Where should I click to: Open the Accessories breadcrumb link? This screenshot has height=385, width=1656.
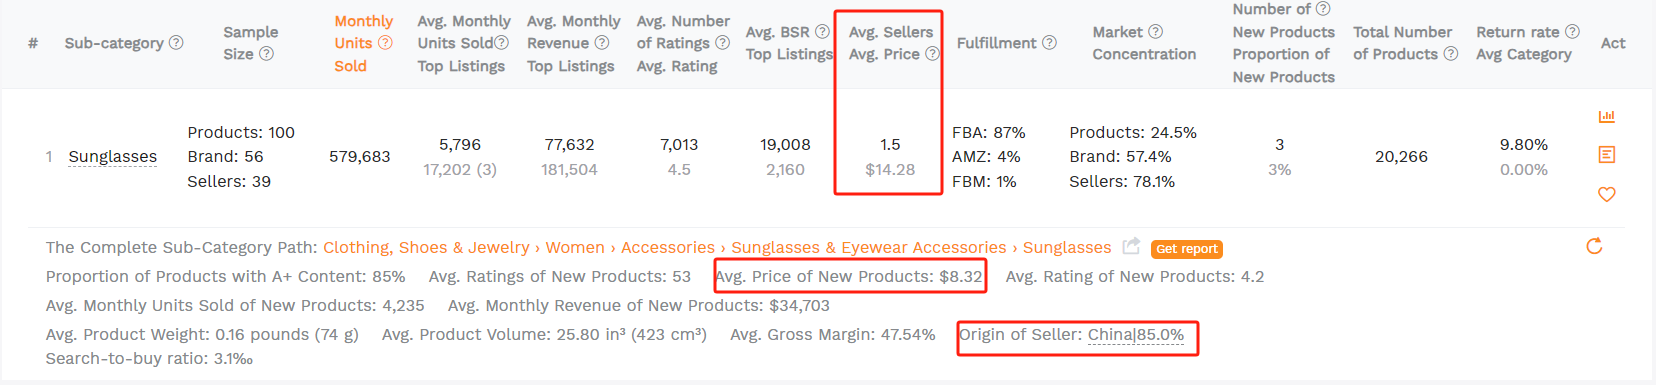click(x=668, y=247)
